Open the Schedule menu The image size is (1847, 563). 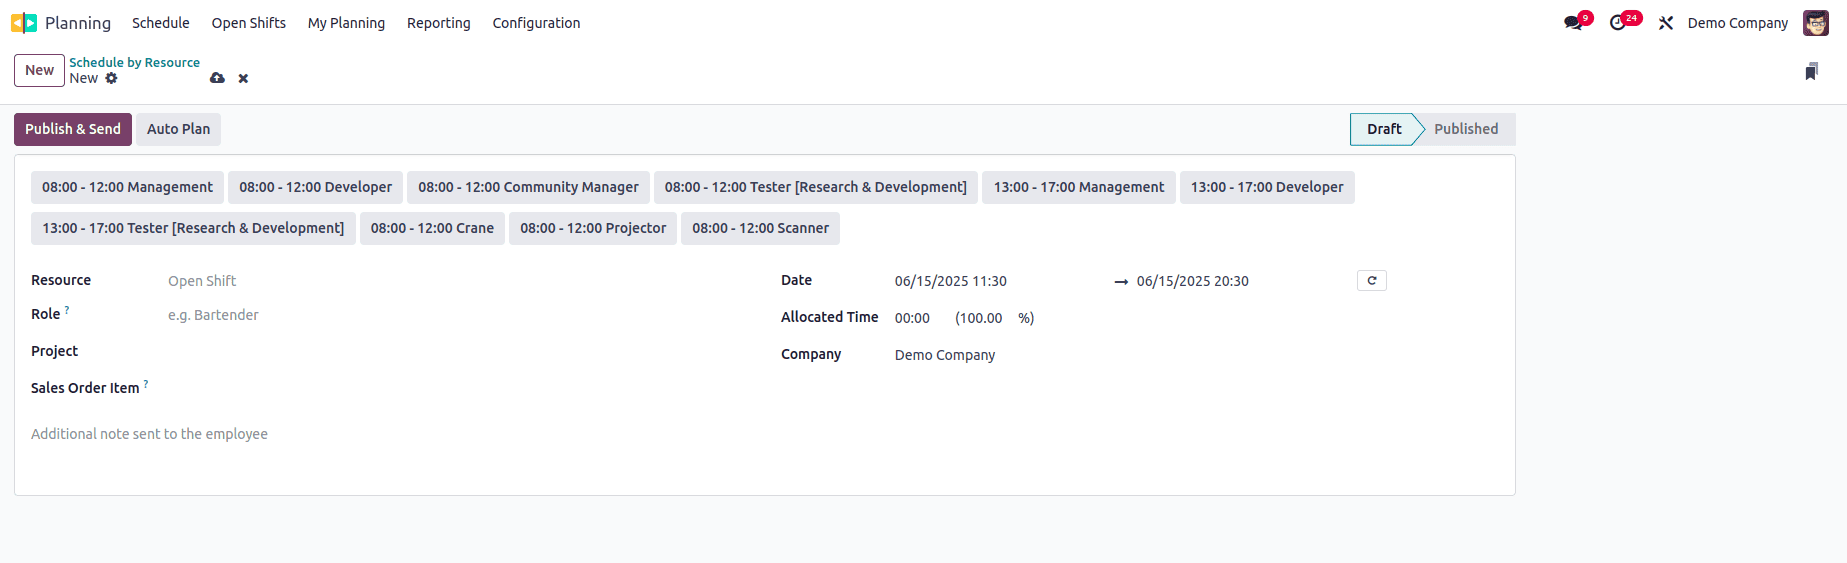coord(161,23)
